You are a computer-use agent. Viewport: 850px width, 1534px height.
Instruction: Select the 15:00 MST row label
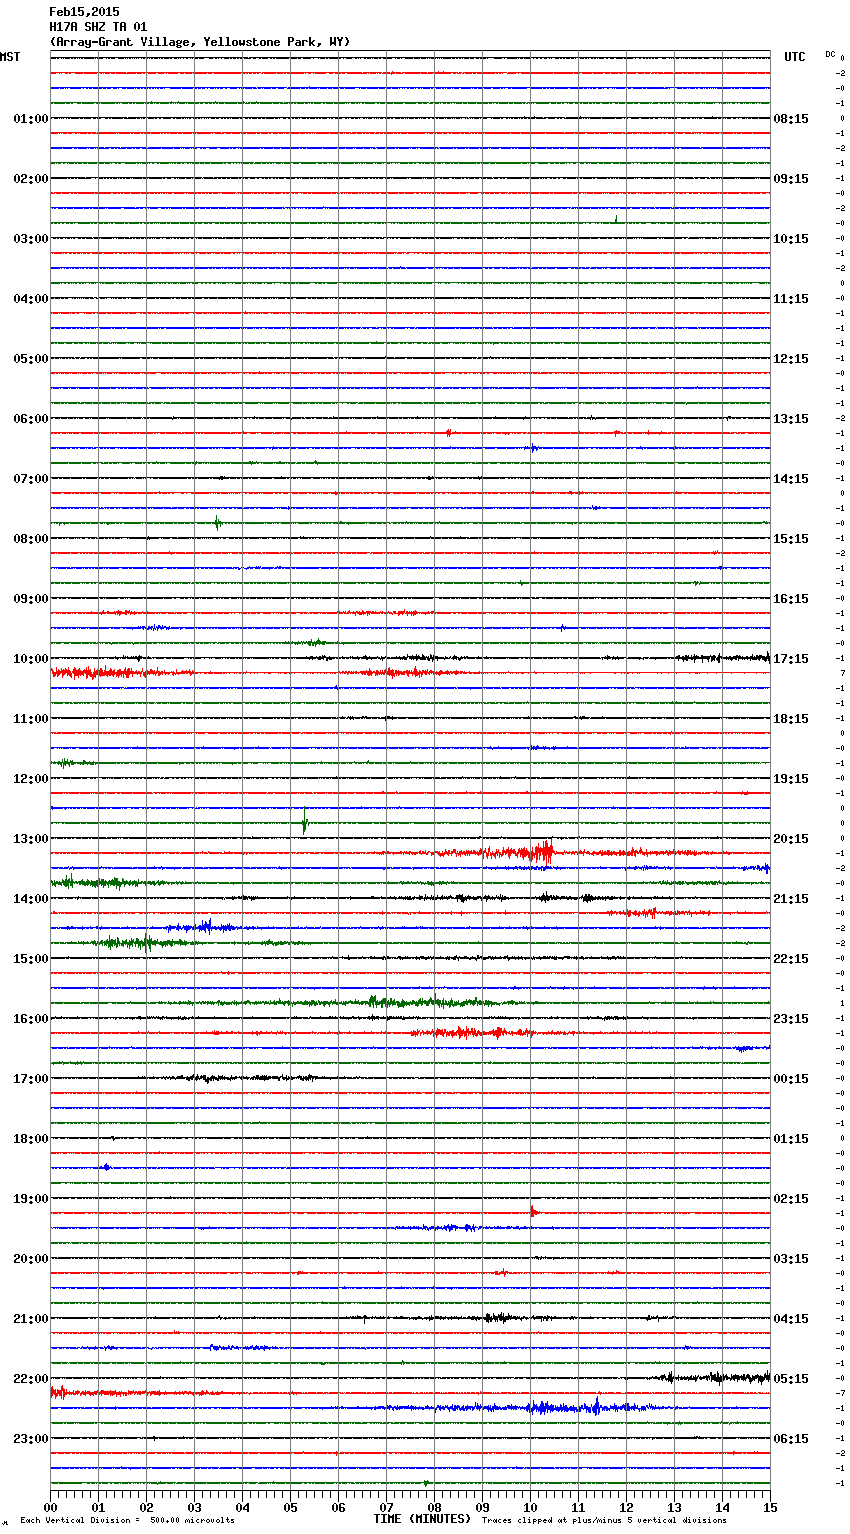31,959
